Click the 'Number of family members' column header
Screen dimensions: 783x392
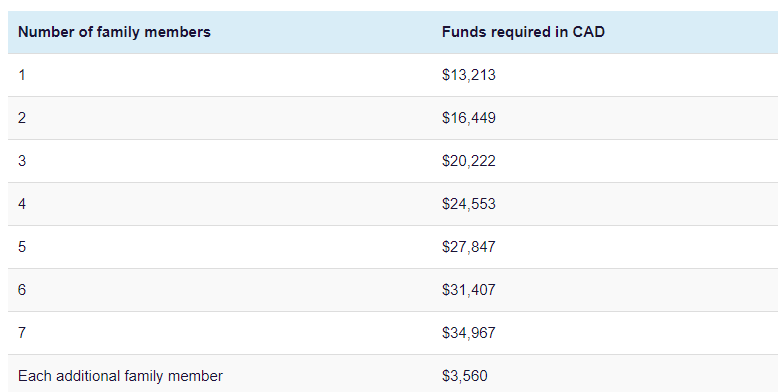click(x=114, y=32)
